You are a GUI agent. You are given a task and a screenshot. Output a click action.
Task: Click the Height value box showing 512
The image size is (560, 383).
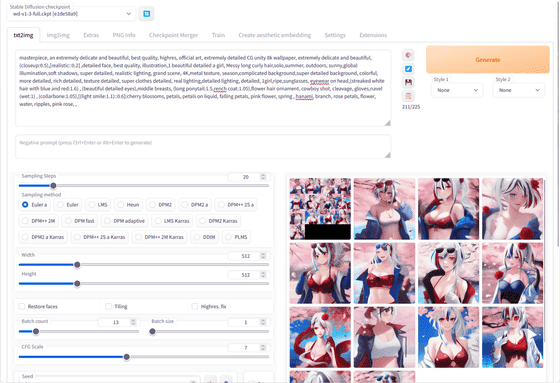point(249,275)
